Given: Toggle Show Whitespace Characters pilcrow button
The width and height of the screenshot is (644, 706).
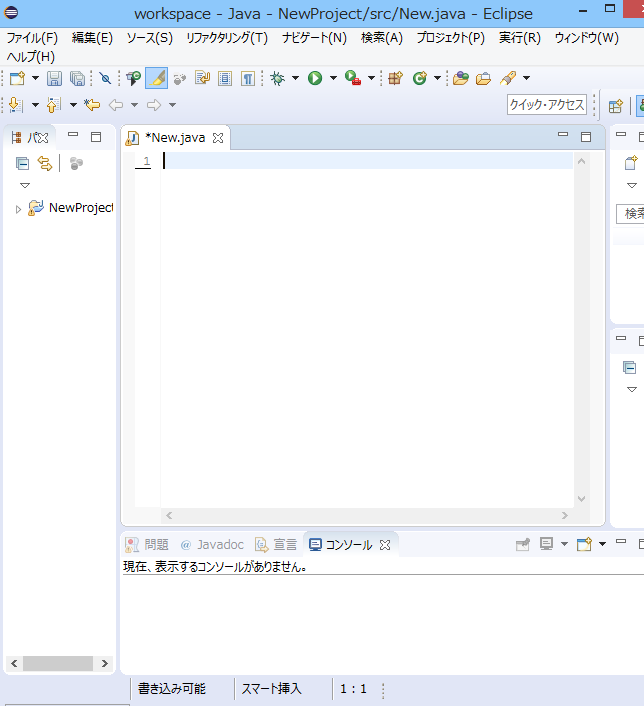Looking at the screenshot, I should 246,78.
